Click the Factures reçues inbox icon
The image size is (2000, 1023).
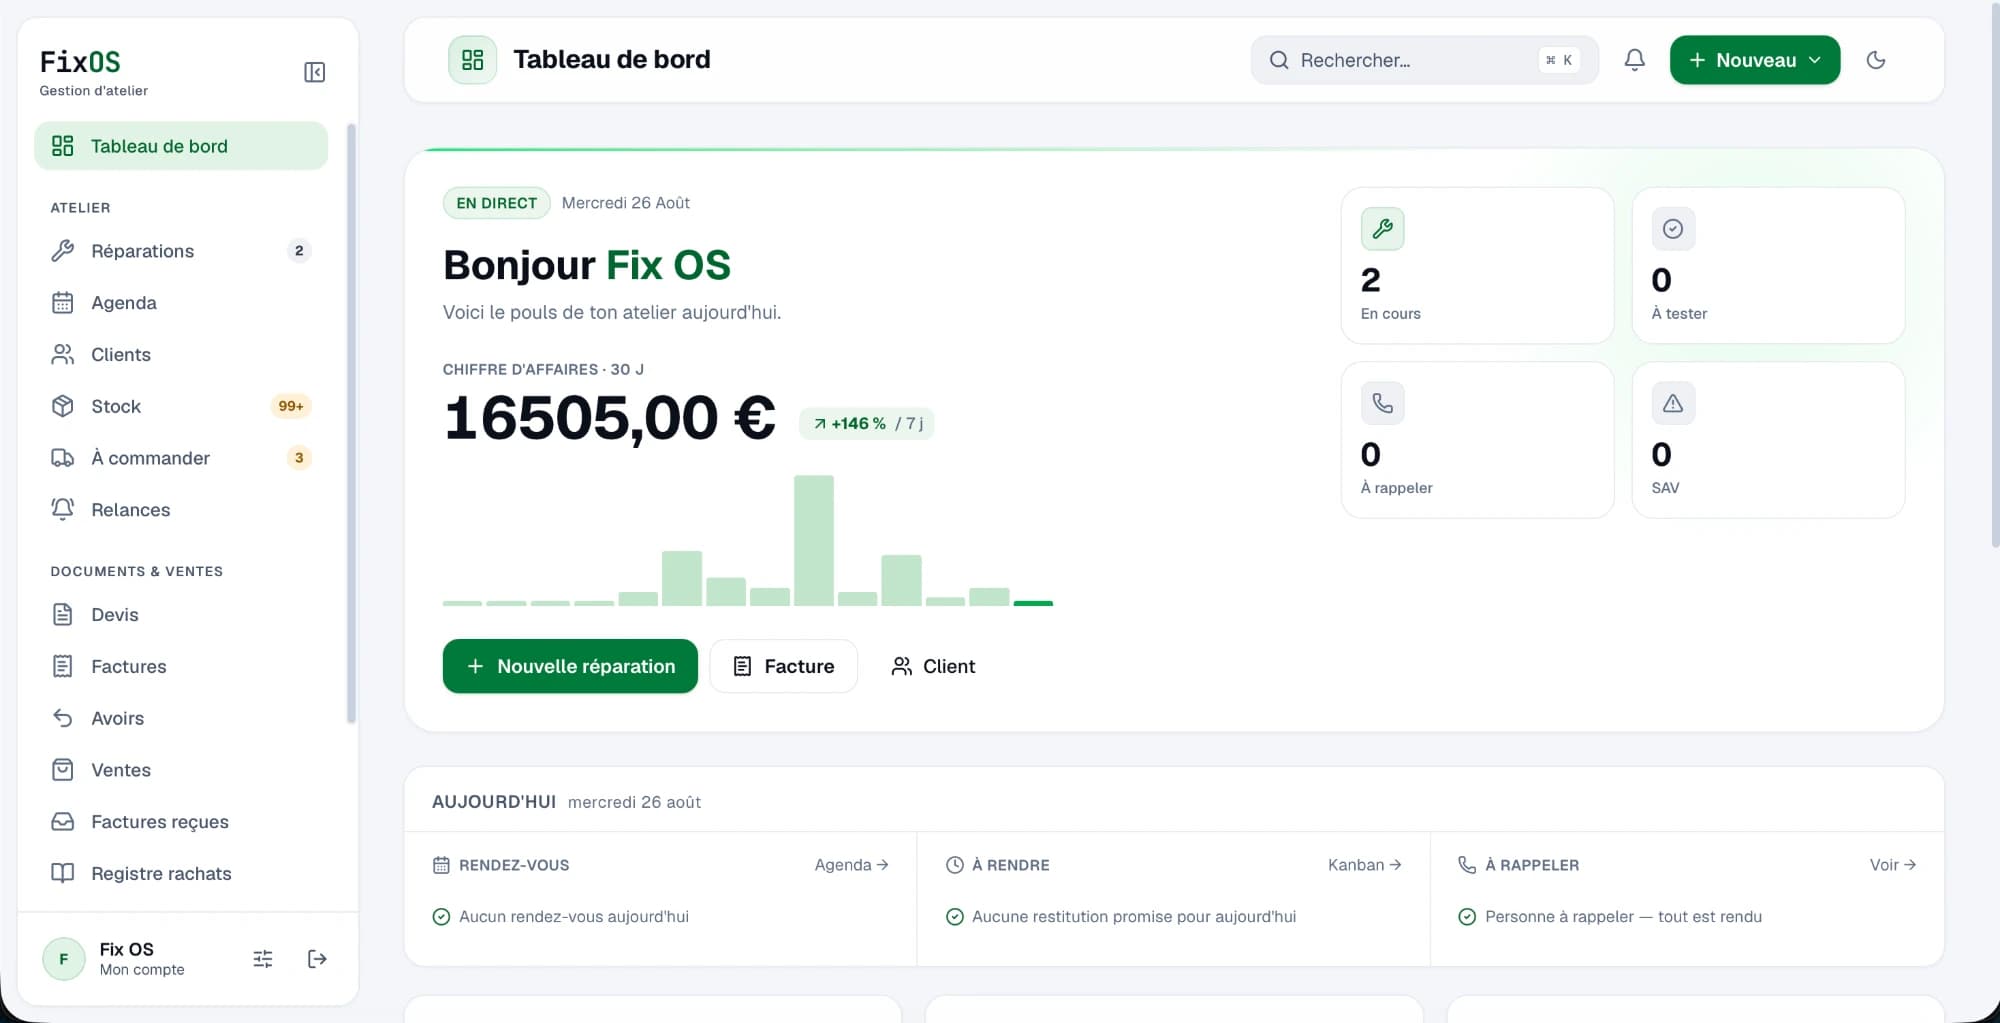tap(62, 822)
